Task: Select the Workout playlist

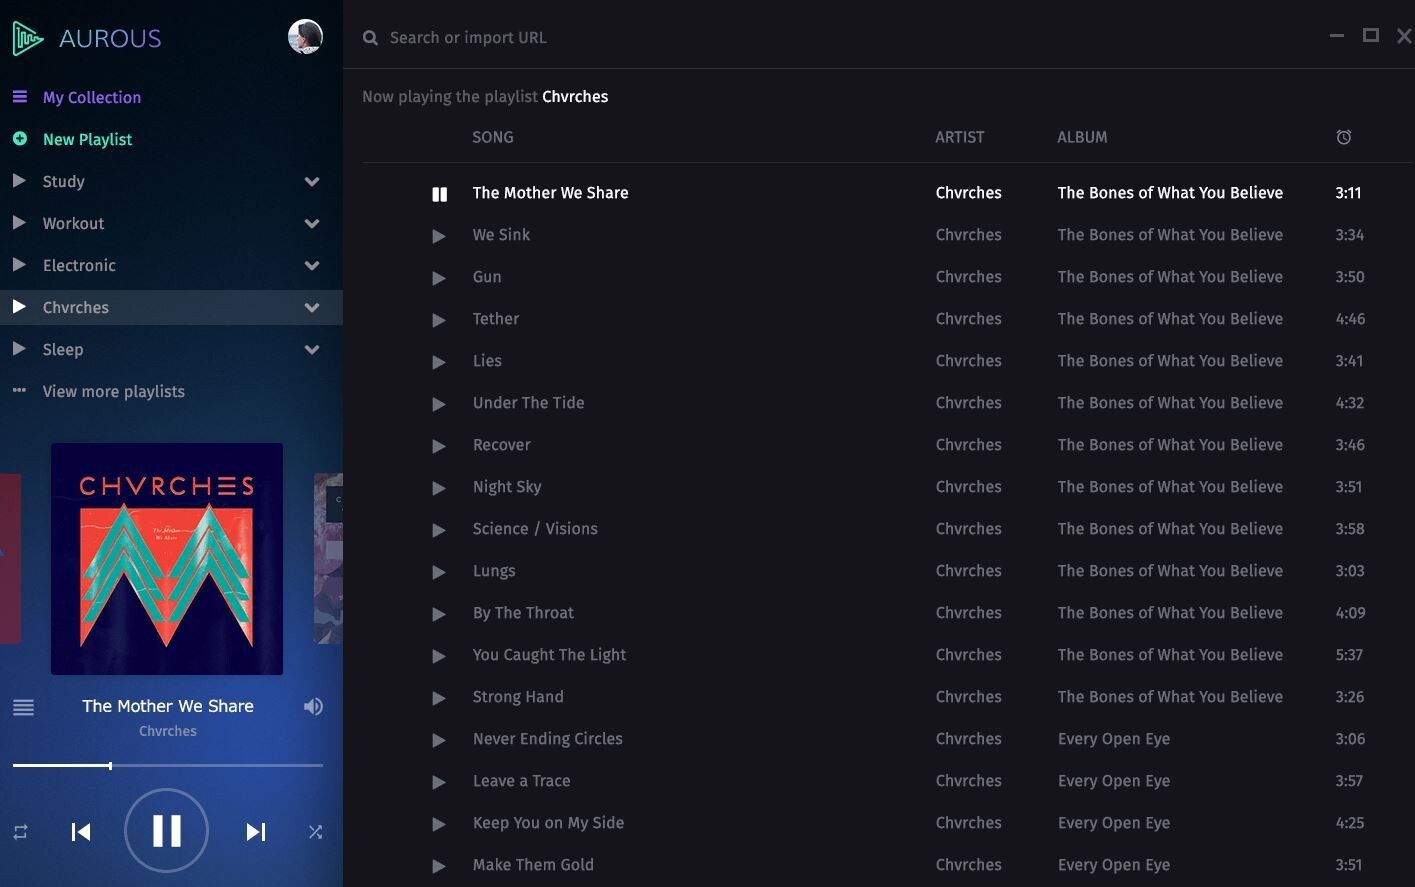Action: (x=73, y=223)
